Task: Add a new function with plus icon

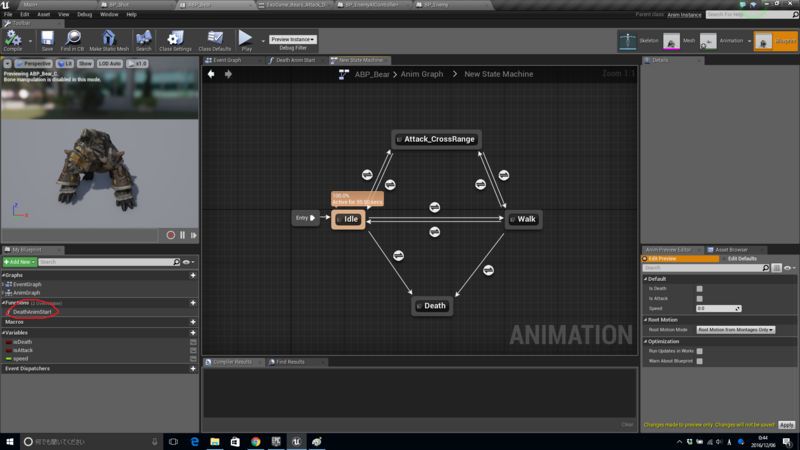Action: pyautogui.click(x=193, y=303)
